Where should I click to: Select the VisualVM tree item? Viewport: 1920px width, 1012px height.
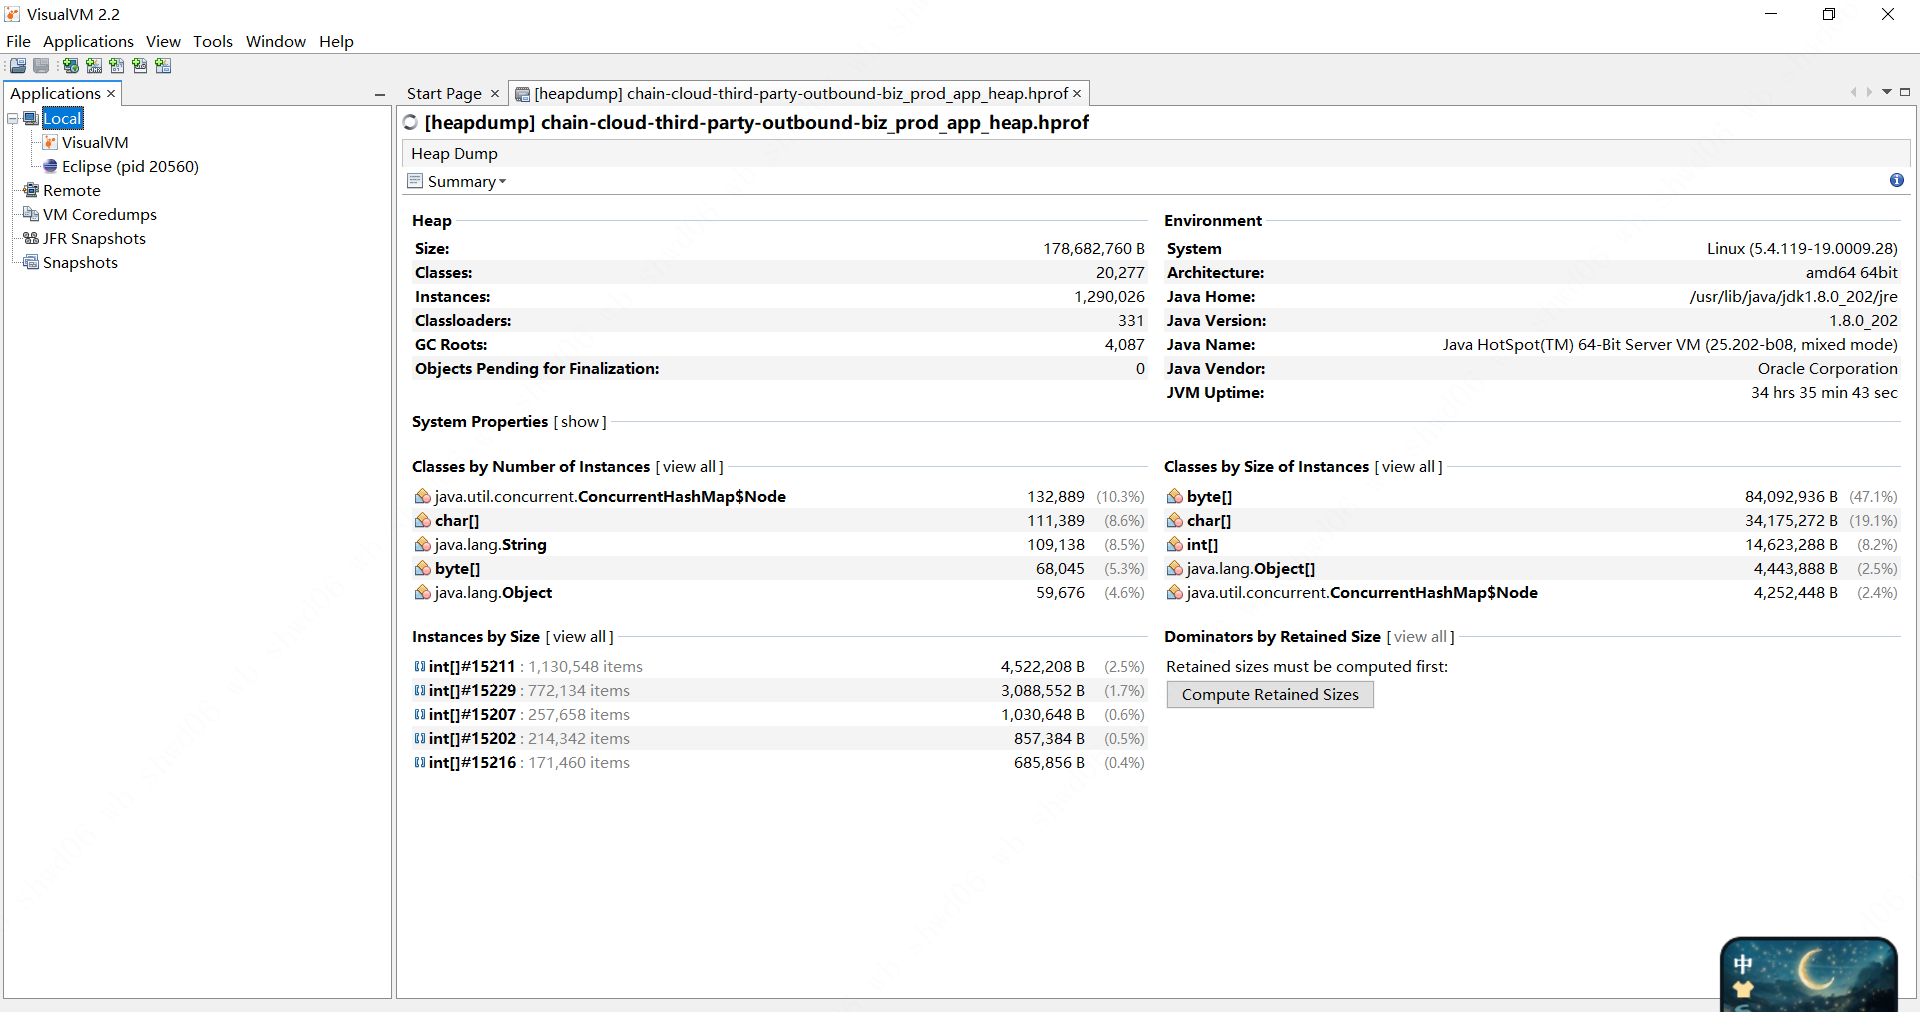click(x=95, y=142)
